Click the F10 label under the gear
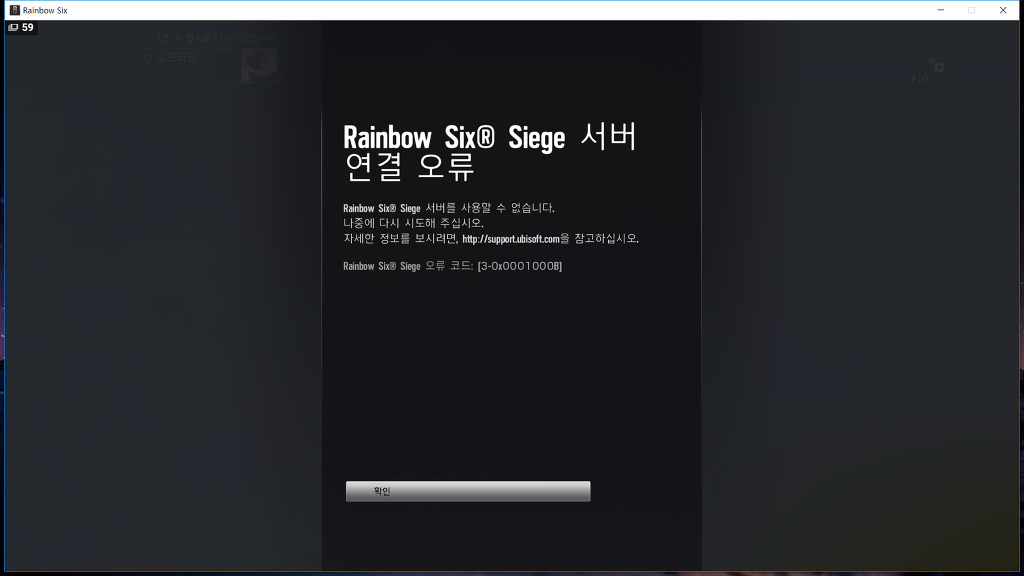1024x576 pixels. [x=919, y=79]
